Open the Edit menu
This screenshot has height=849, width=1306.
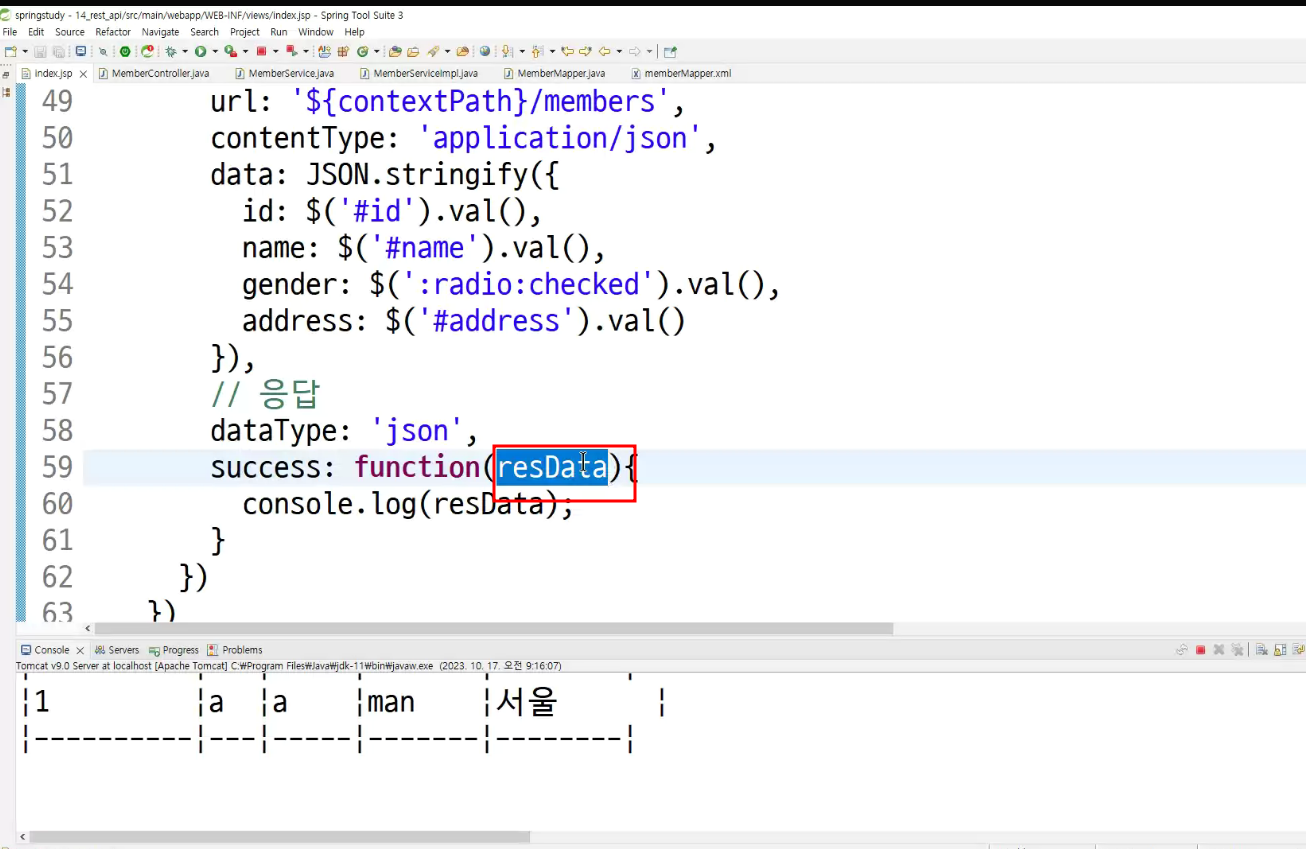pyautogui.click(x=36, y=32)
